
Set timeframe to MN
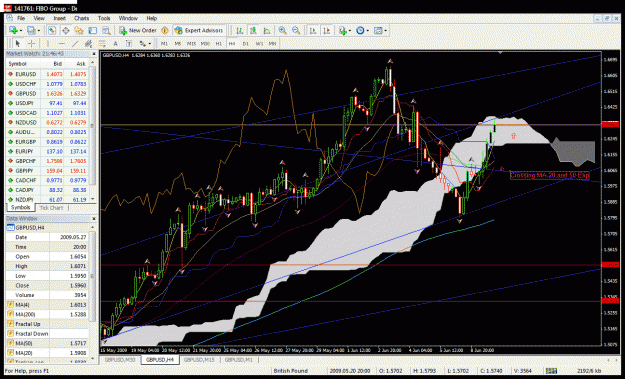272,43
